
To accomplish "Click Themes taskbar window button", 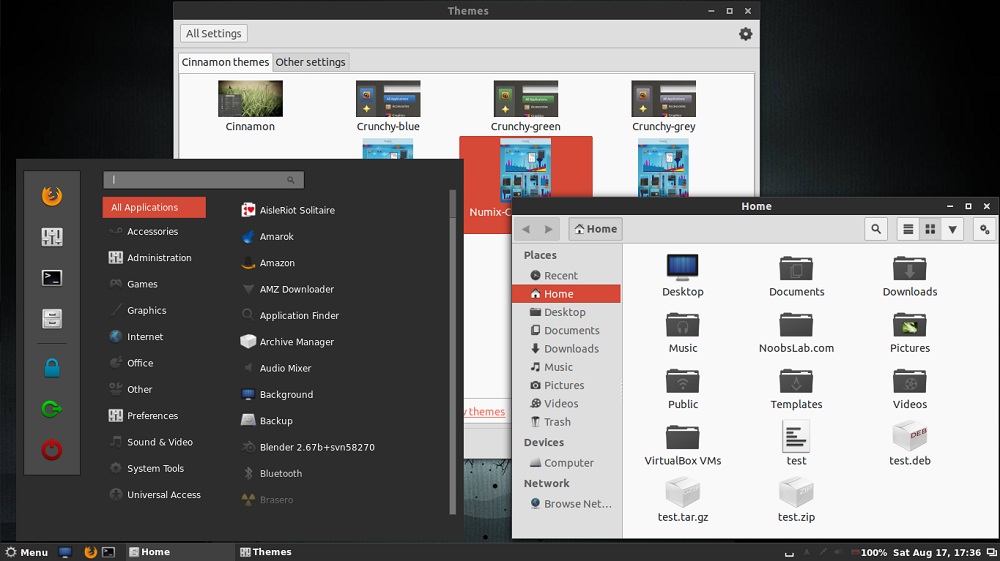I will tap(266, 552).
